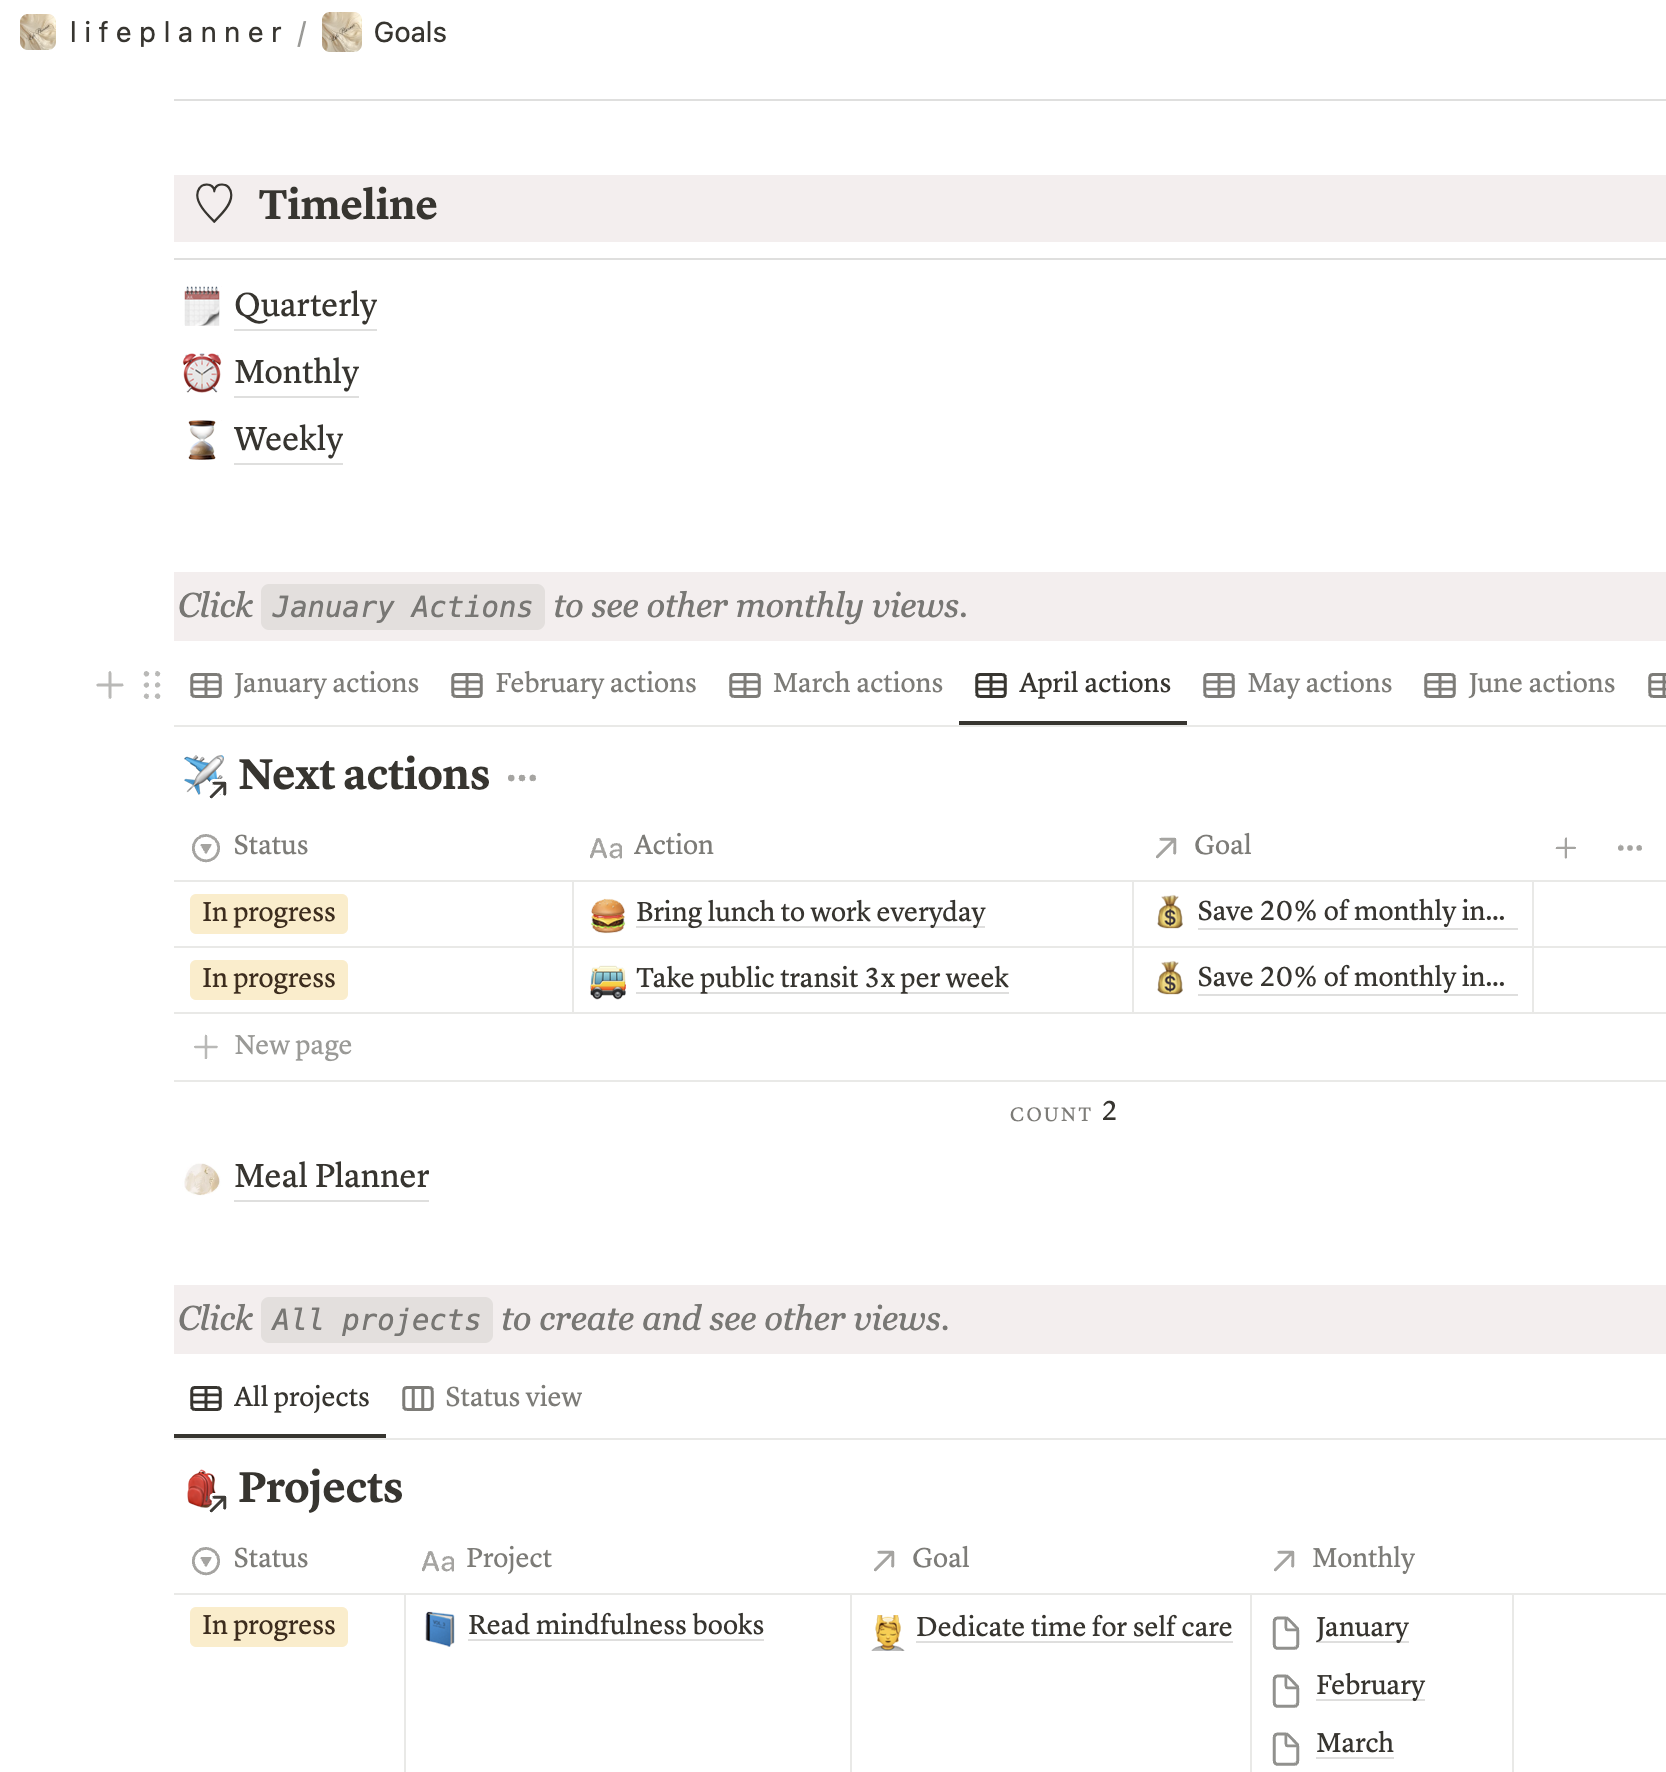The width and height of the screenshot is (1666, 1772).
Task: Click the six-dot drag handle icon
Action: click(x=152, y=685)
